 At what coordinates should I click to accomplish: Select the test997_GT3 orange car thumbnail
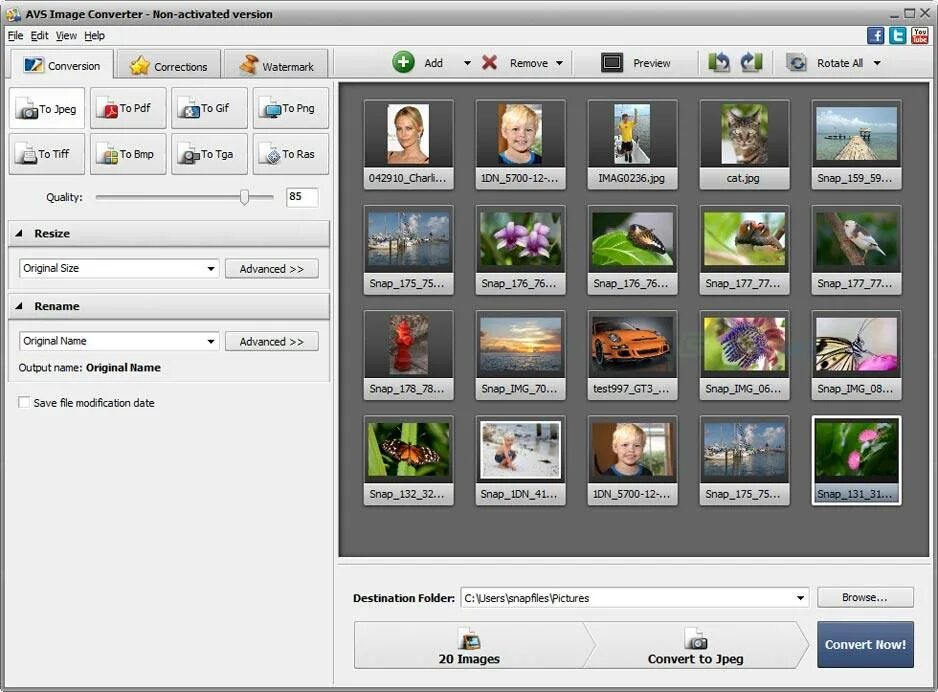pos(632,355)
